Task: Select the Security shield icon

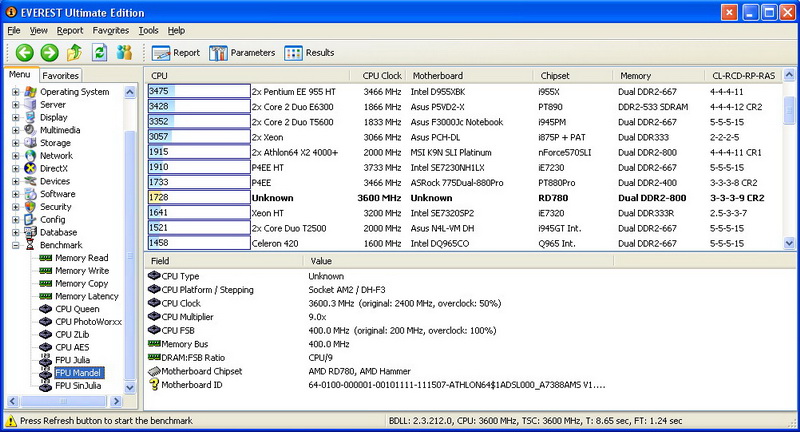Action: [31, 207]
